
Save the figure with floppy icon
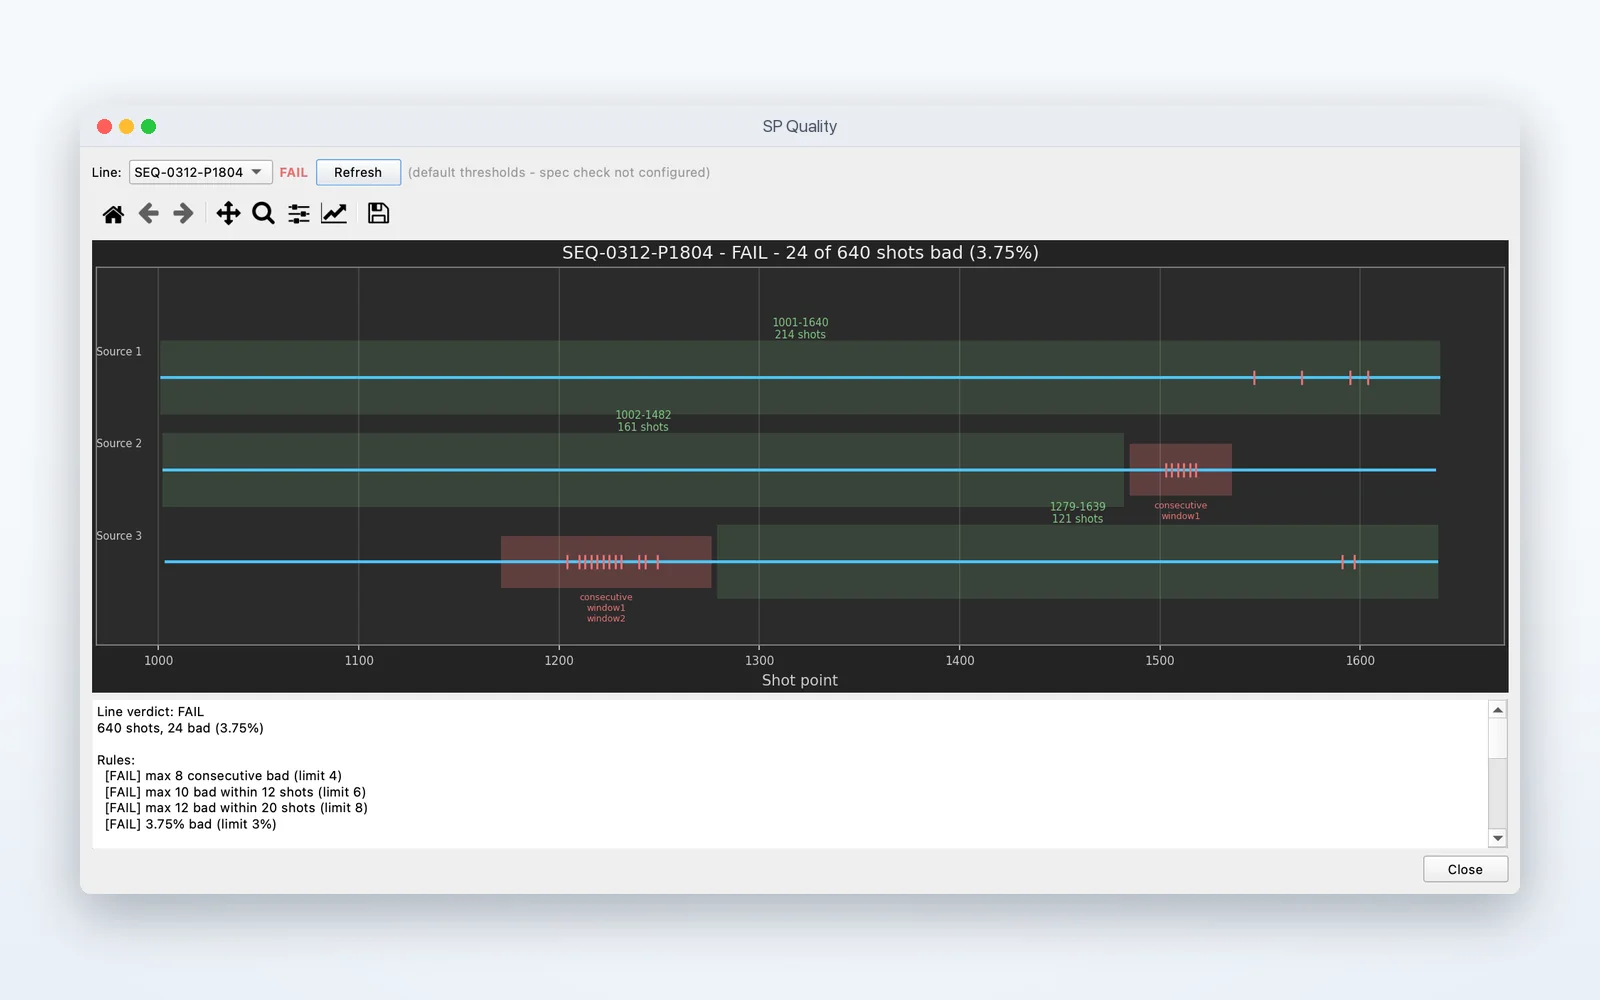tap(378, 213)
